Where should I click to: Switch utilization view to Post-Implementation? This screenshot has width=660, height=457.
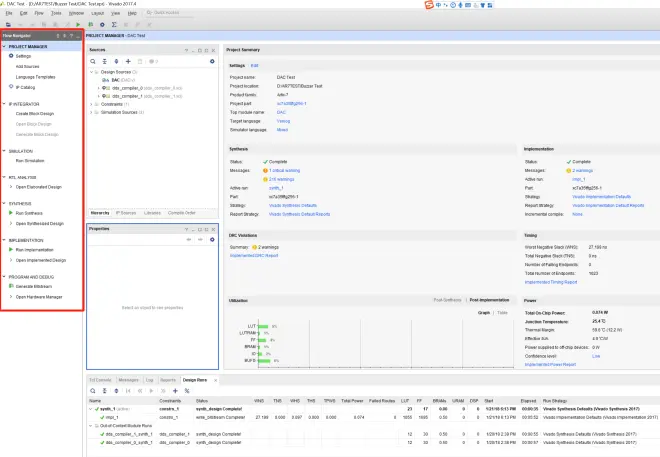tap(489, 300)
